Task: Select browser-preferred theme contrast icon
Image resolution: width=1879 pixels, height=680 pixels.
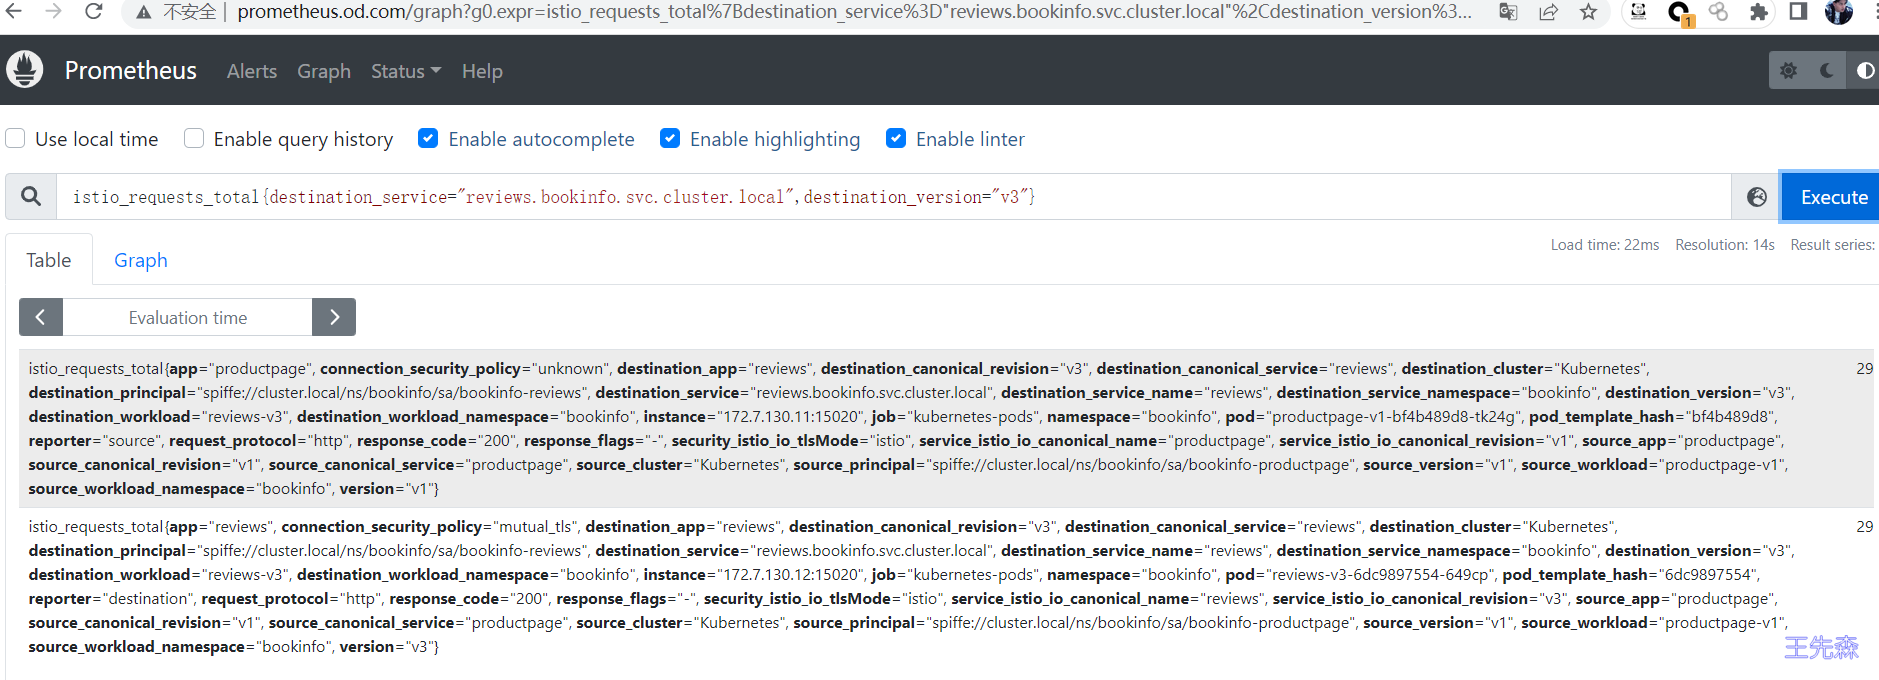Action: [x=1863, y=71]
